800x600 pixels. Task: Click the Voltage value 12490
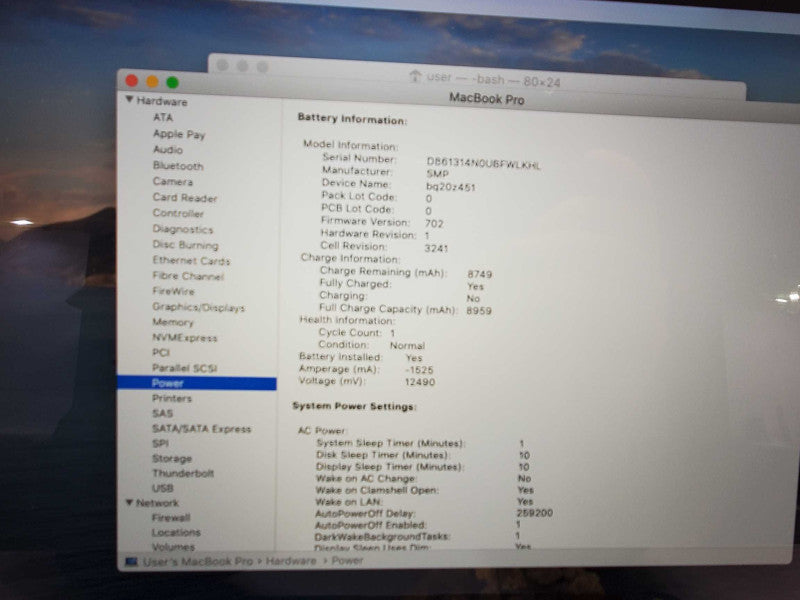click(x=419, y=382)
